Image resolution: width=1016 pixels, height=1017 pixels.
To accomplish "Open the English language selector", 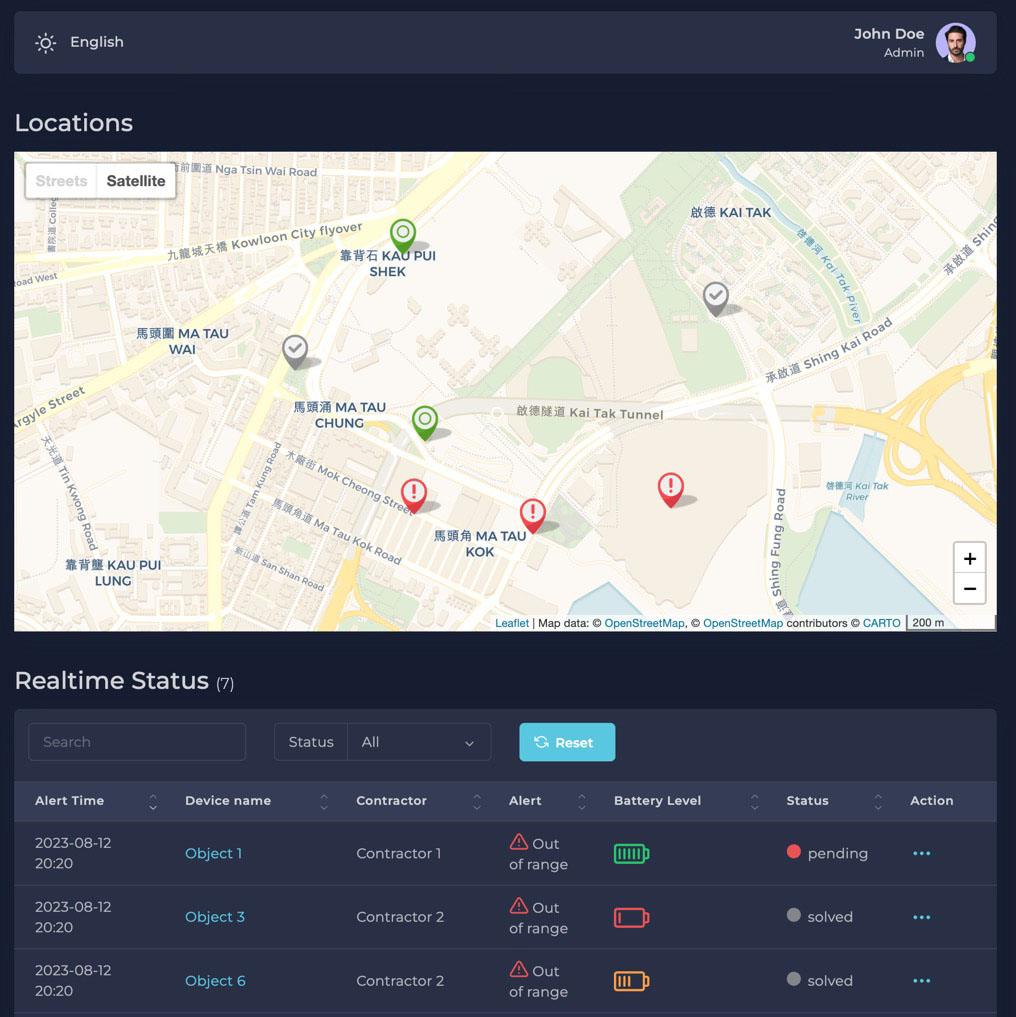I will point(97,42).
